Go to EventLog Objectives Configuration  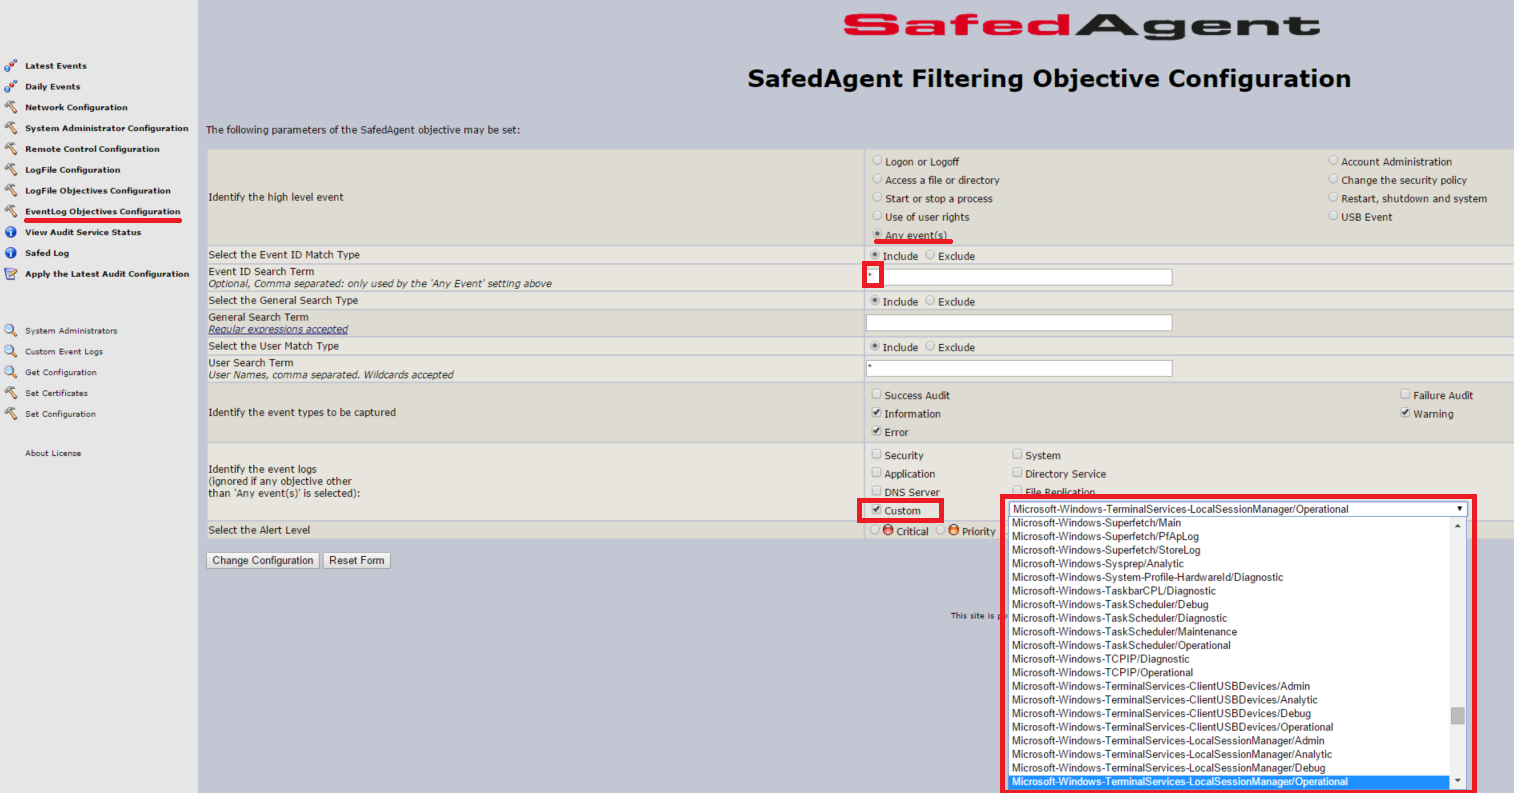[x=103, y=211]
